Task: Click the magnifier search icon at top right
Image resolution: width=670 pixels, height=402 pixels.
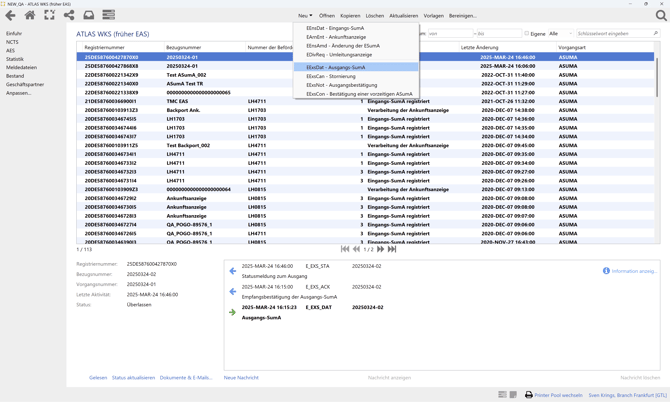Action: 660,15
